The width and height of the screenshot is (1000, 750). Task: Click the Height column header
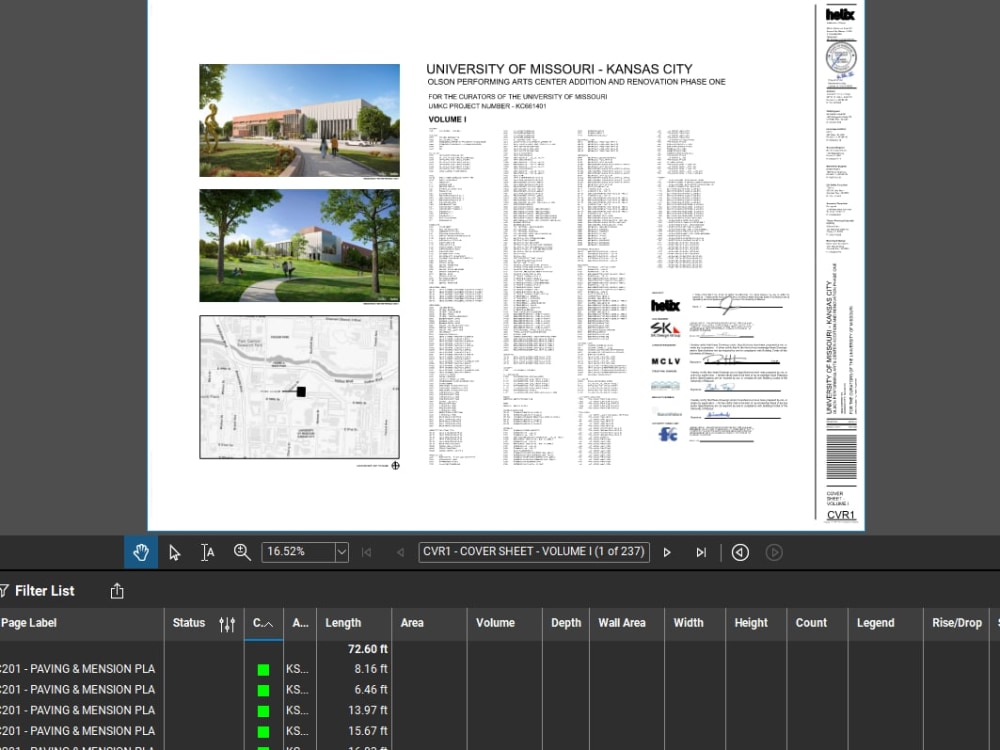pyautogui.click(x=756, y=623)
